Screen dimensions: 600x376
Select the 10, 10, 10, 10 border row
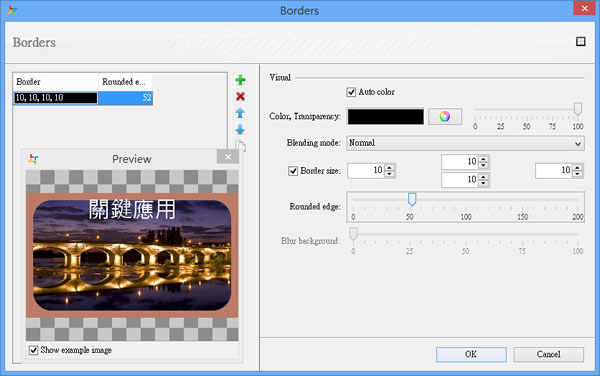click(83, 98)
